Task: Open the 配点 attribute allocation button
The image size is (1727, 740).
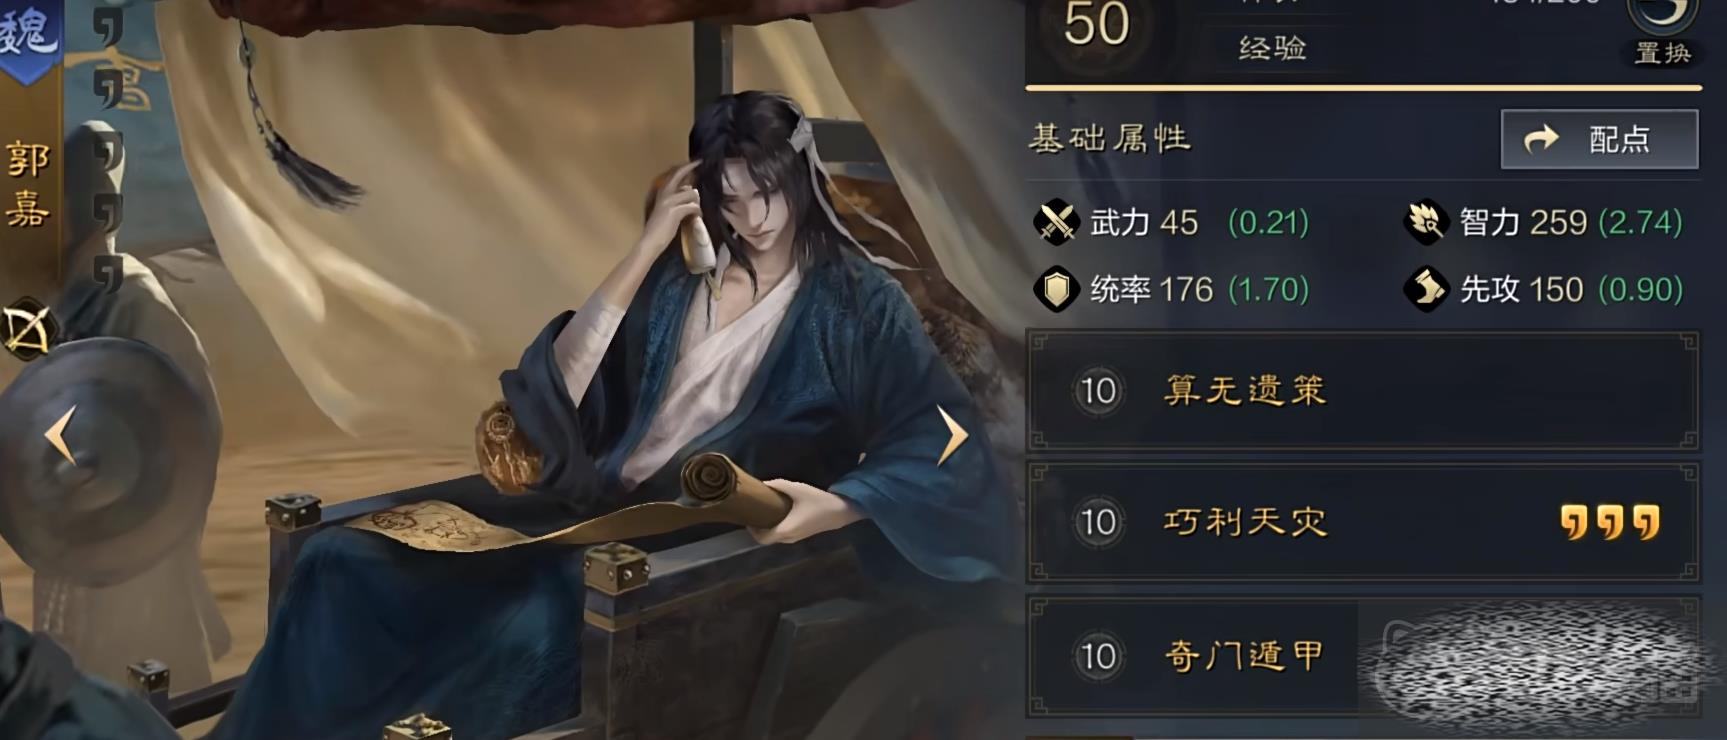Action: pos(1599,139)
